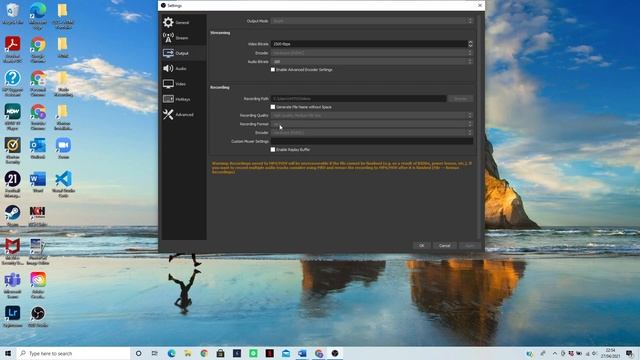The height and width of the screenshot is (360, 640).
Task: Adjust the Video Bitrate spinner arrows
Action: [470, 44]
